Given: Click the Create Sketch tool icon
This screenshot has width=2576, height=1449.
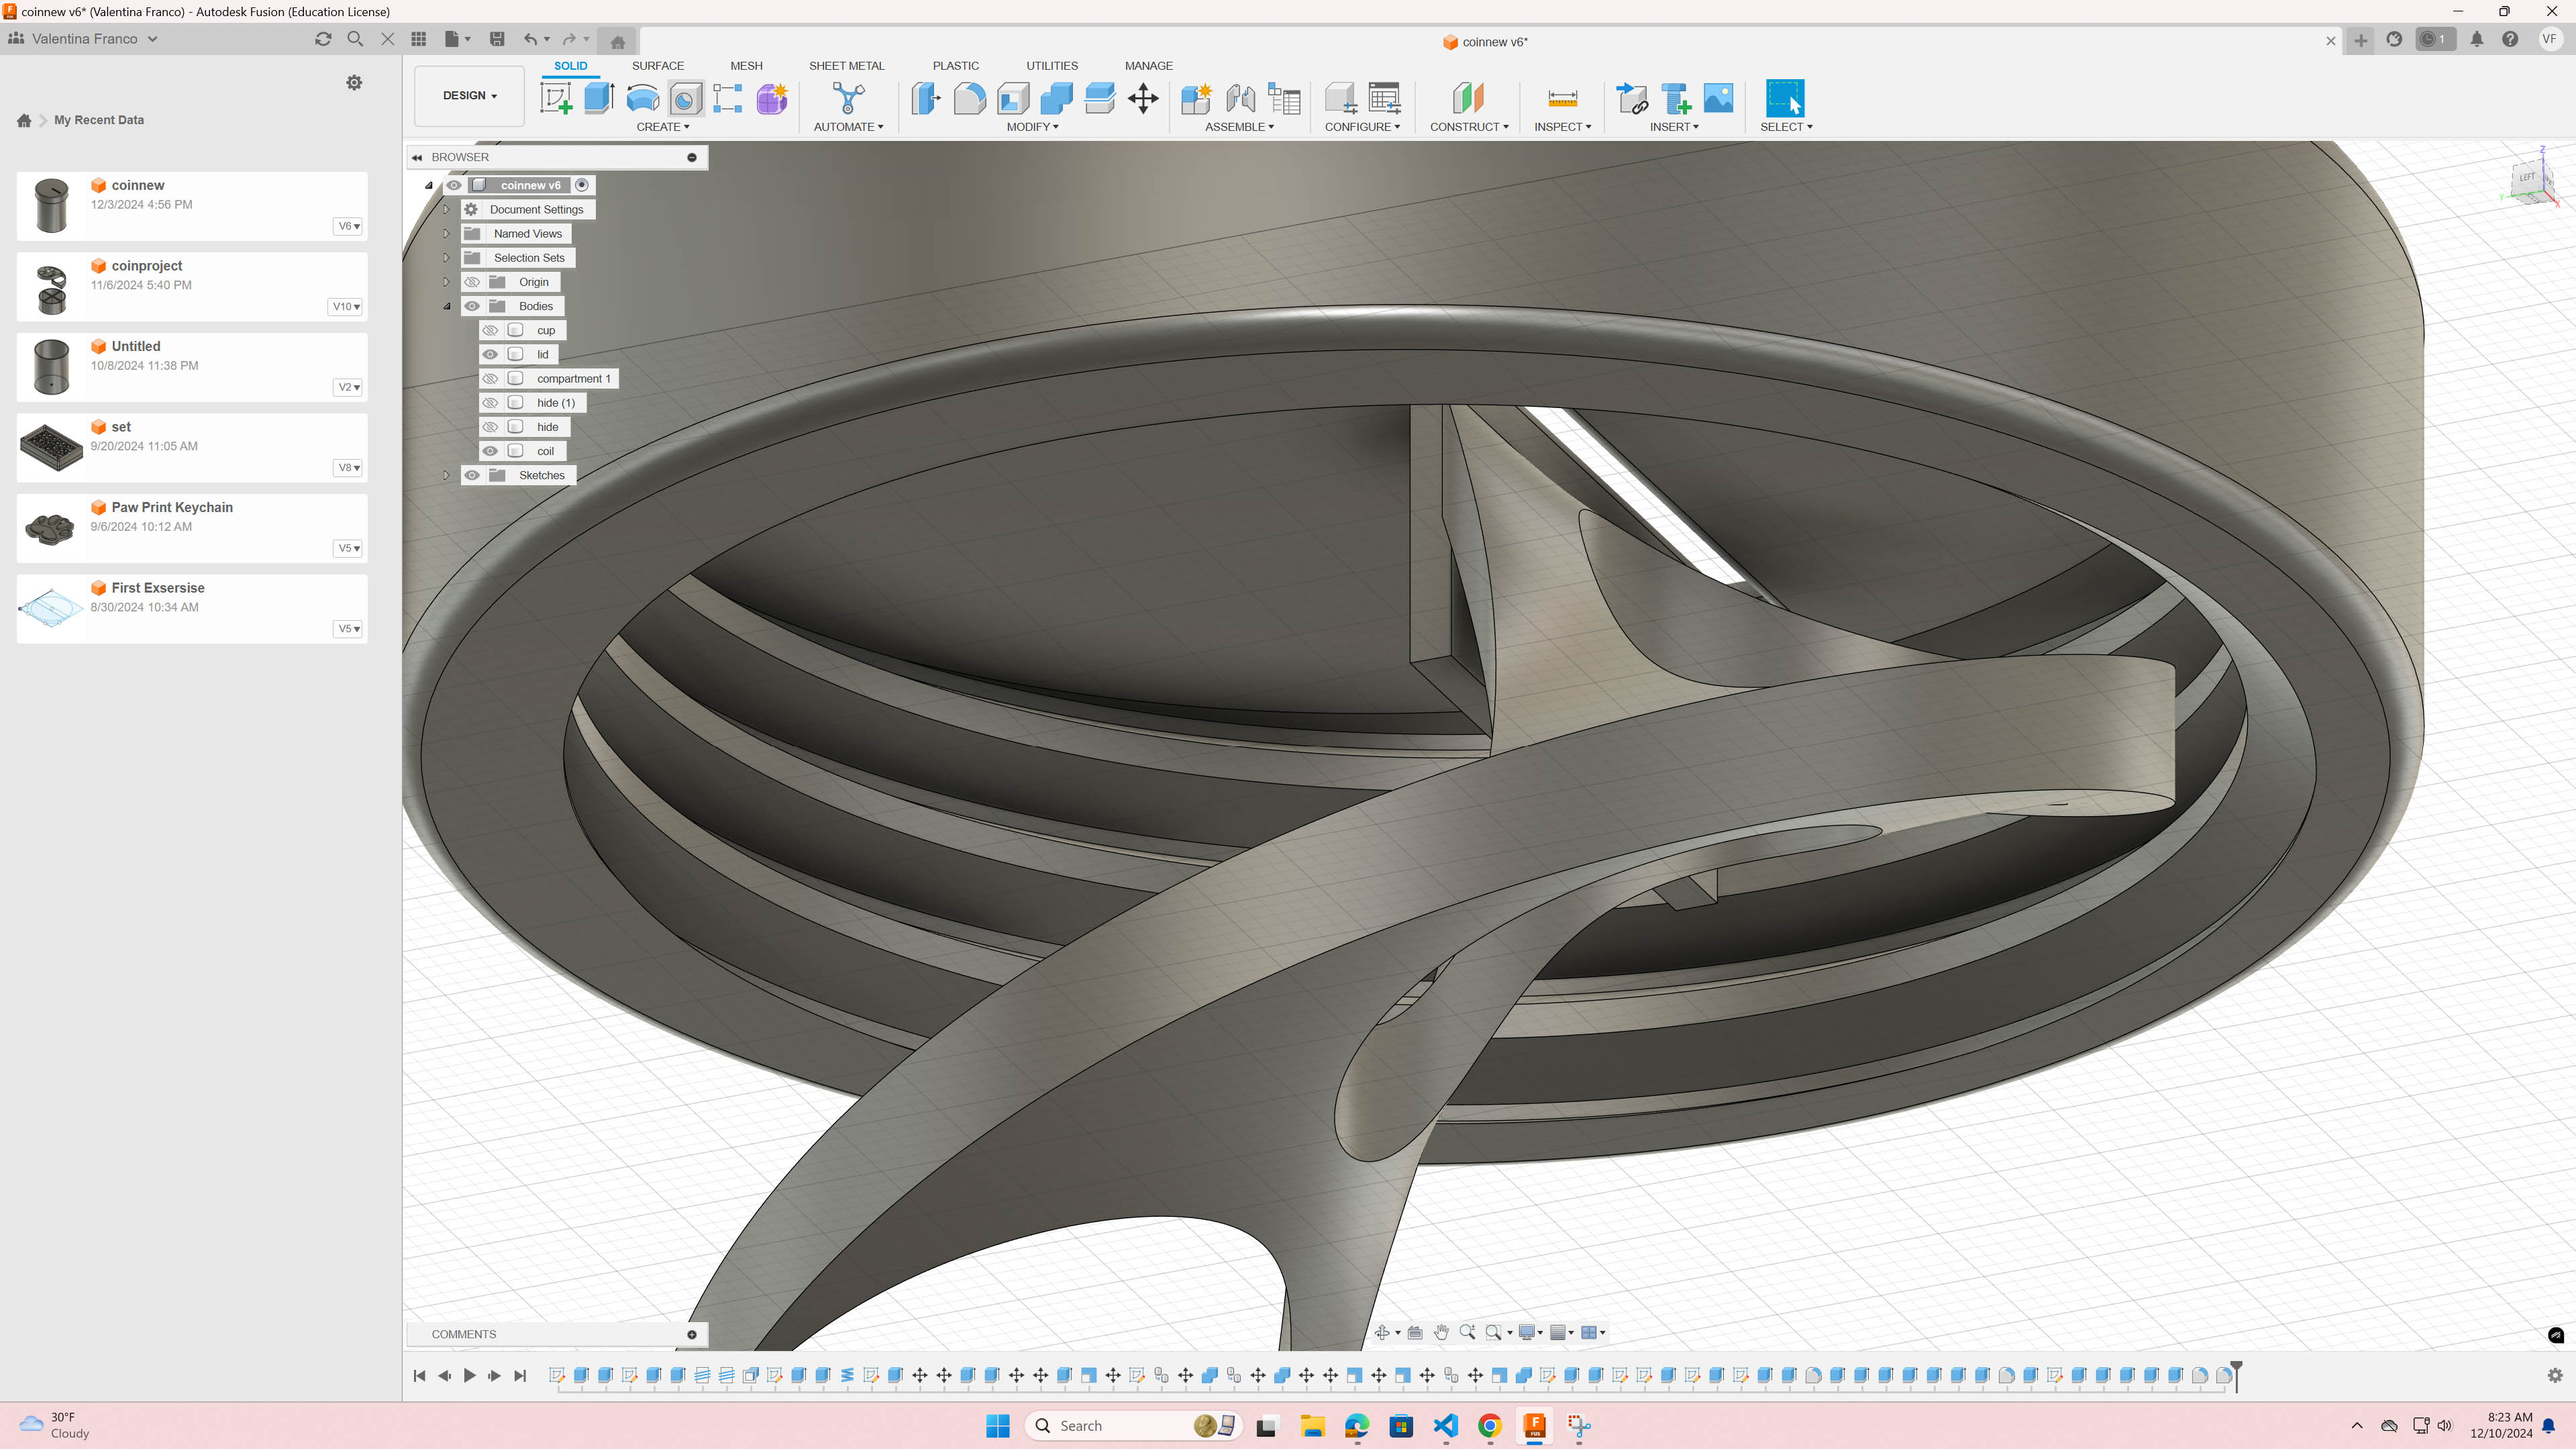Looking at the screenshot, I should tap(556, 98).
